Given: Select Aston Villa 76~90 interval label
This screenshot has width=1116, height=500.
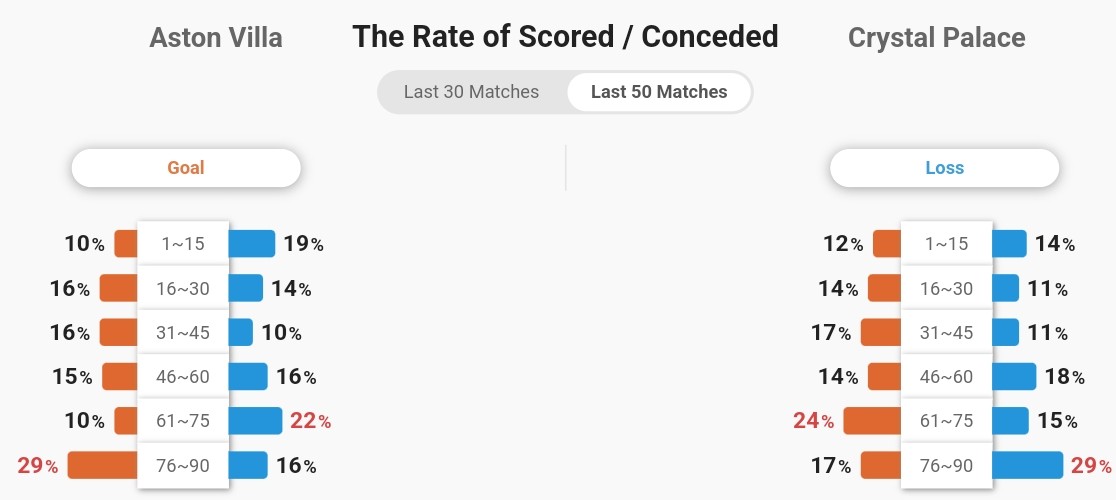Looking at the screenshot, I should coord(183,465).
